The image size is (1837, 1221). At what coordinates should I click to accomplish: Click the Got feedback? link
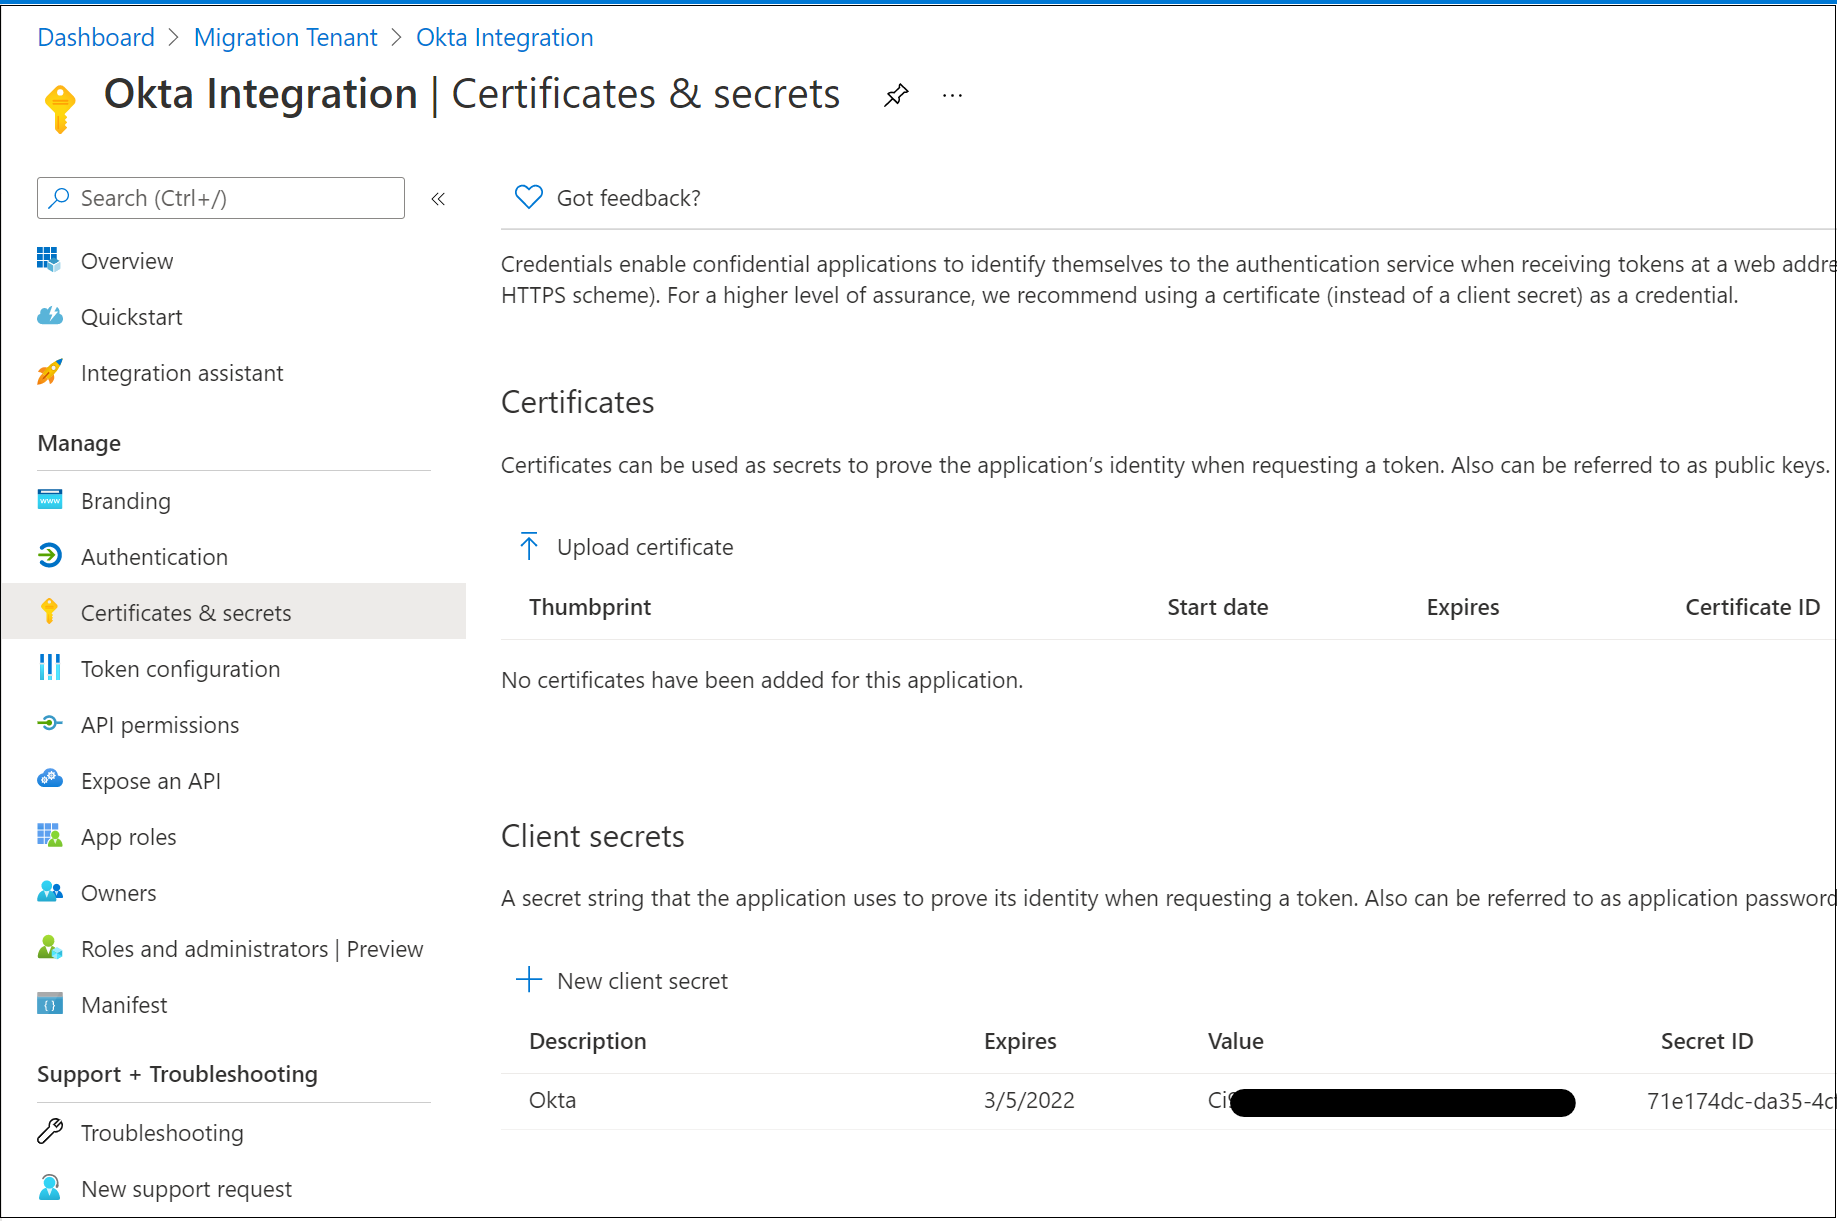pyautogui.click(x=628, y=198)
